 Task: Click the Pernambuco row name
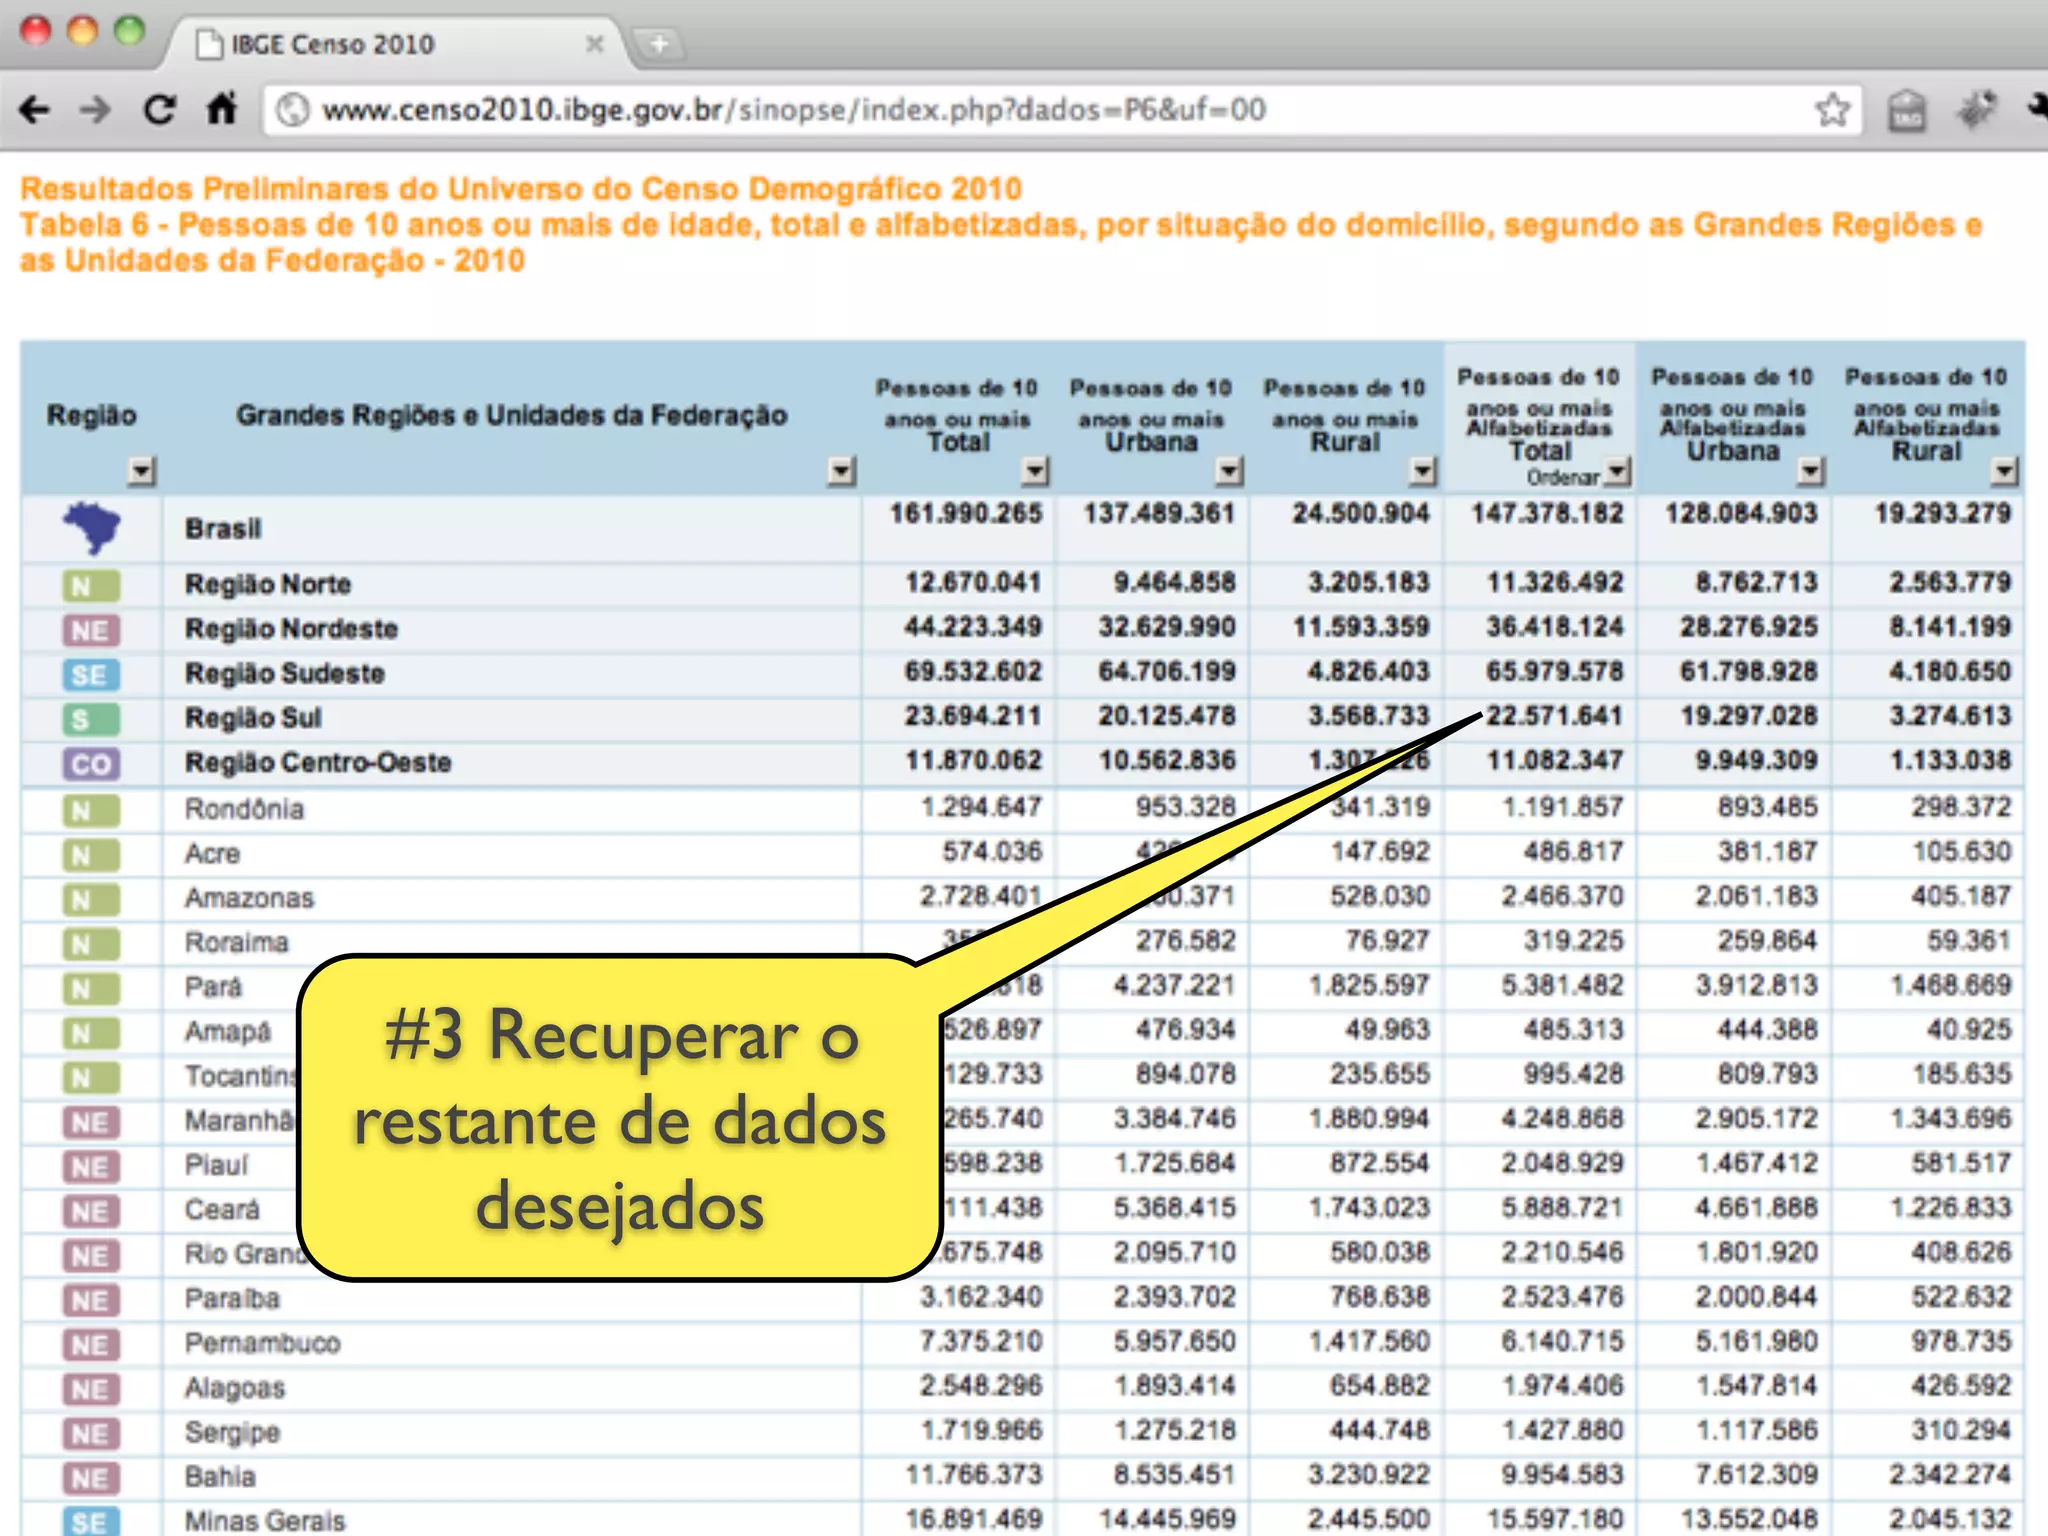point(262,1345)
